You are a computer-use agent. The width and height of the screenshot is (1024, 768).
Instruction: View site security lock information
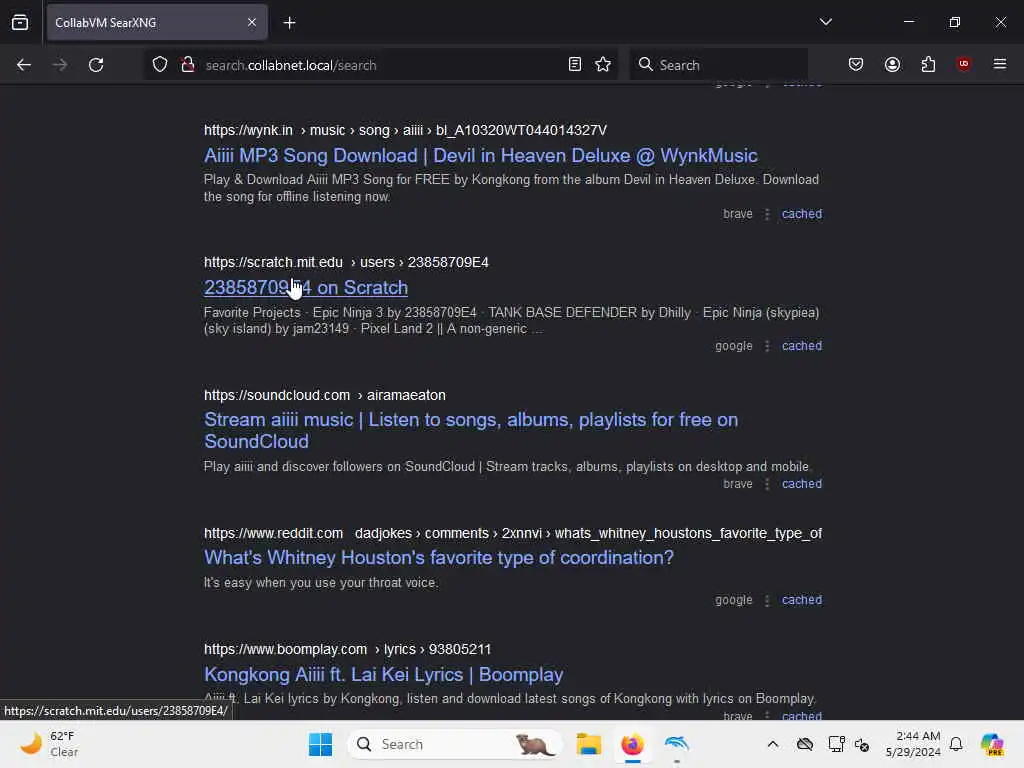(x=188, y=65)
